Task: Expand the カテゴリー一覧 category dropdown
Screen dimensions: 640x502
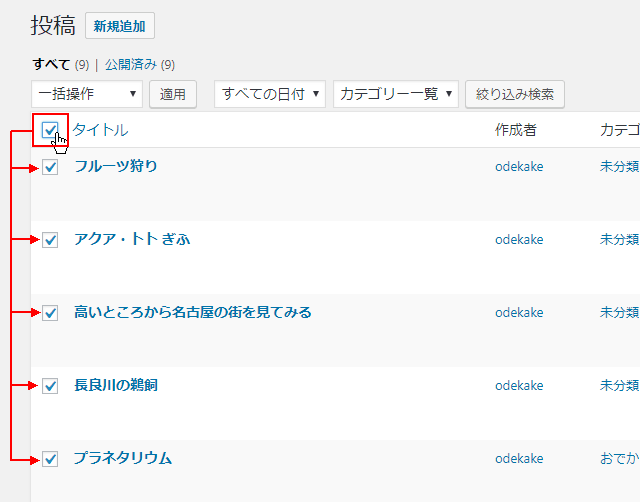Action: point(396,94)
